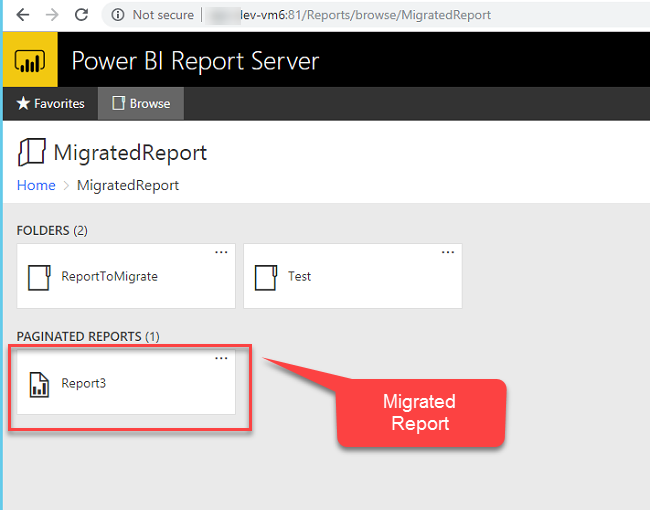Click the PAGINATED REPORTS (1) heading
The width and height of the screenshot is (650, 510).
tap(88, 336)
